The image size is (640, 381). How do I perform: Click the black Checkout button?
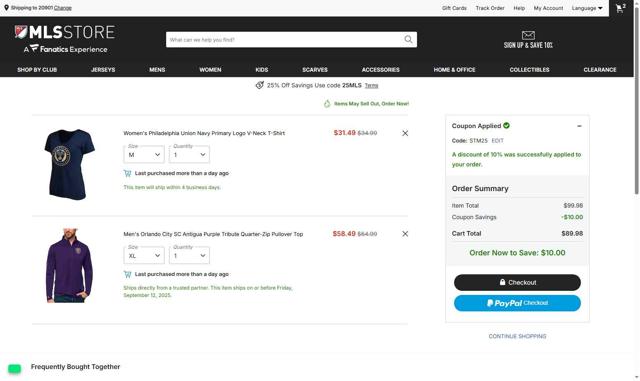(x=517, y=282)
